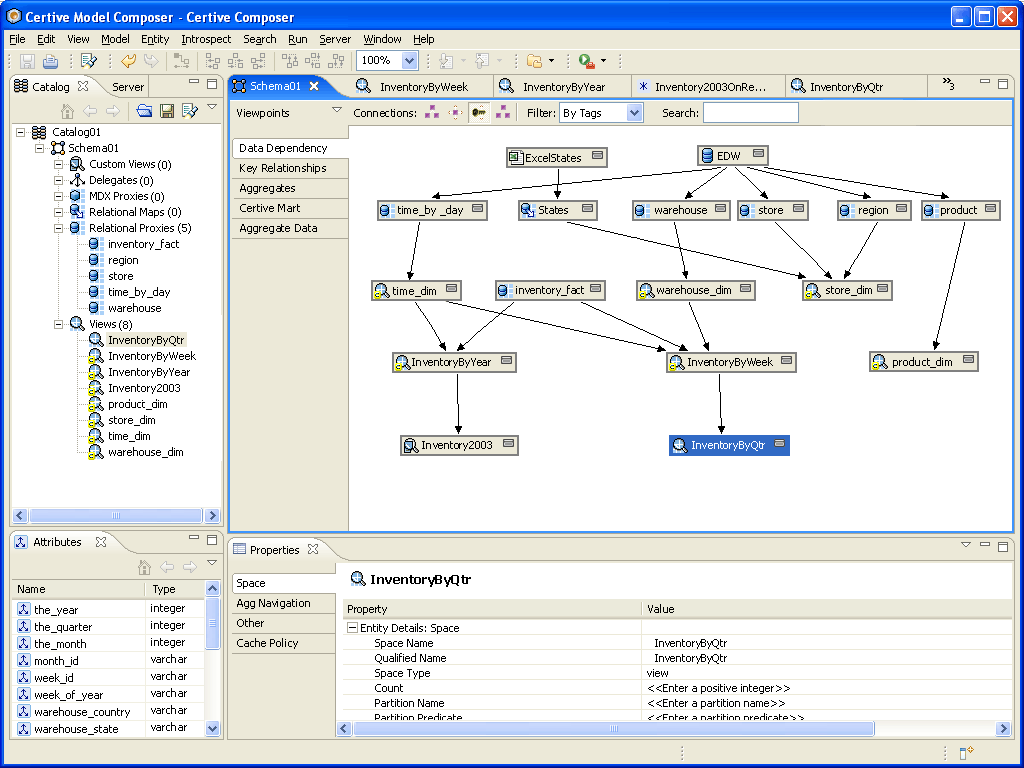Select inventory_fact in catalog tree

coord(143,244)
